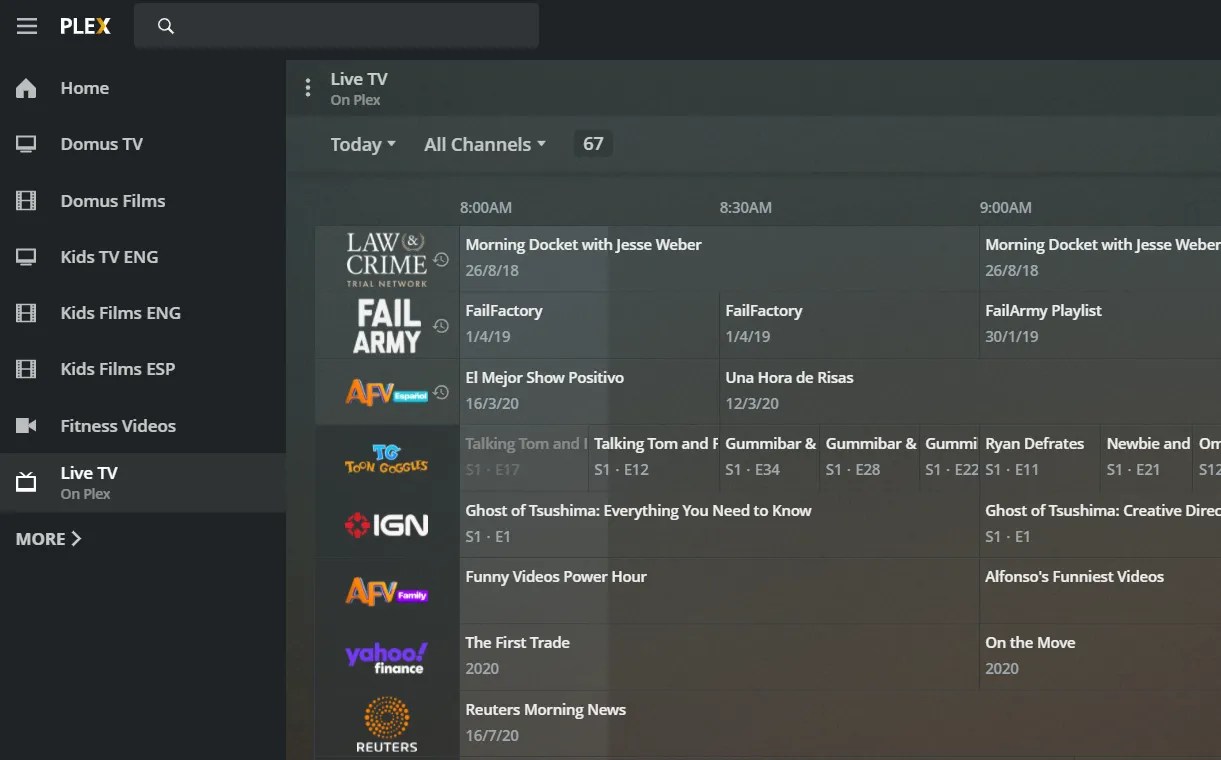This screenshot has width=1221, height=760.
Task: Click the Law & Crime channel logo
Action: pos(389,258)
